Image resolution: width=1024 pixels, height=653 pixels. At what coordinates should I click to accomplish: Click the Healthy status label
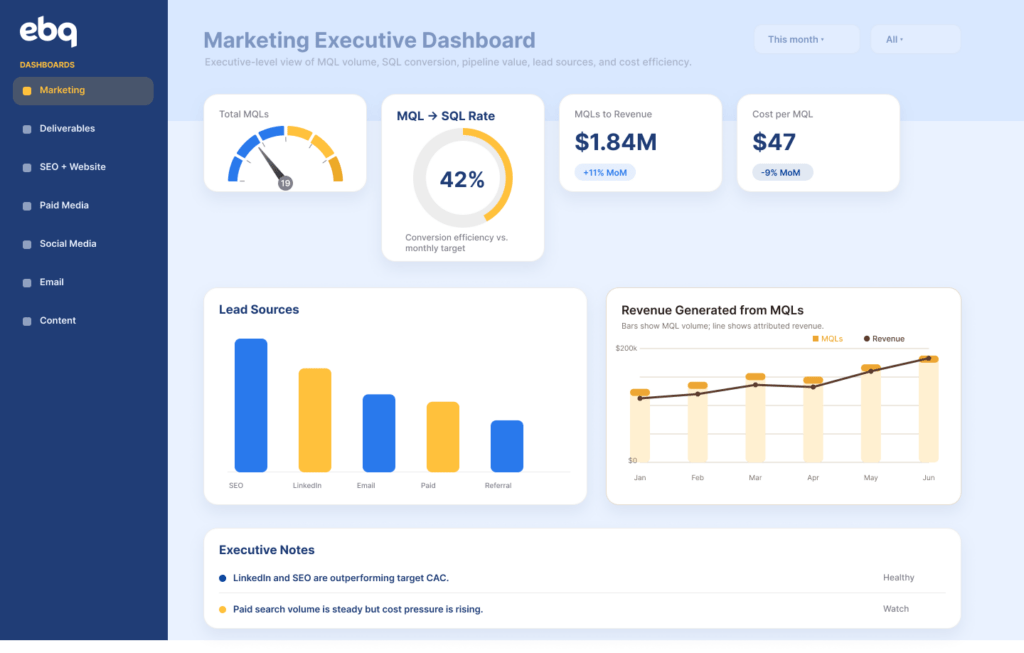pos(899,578)
